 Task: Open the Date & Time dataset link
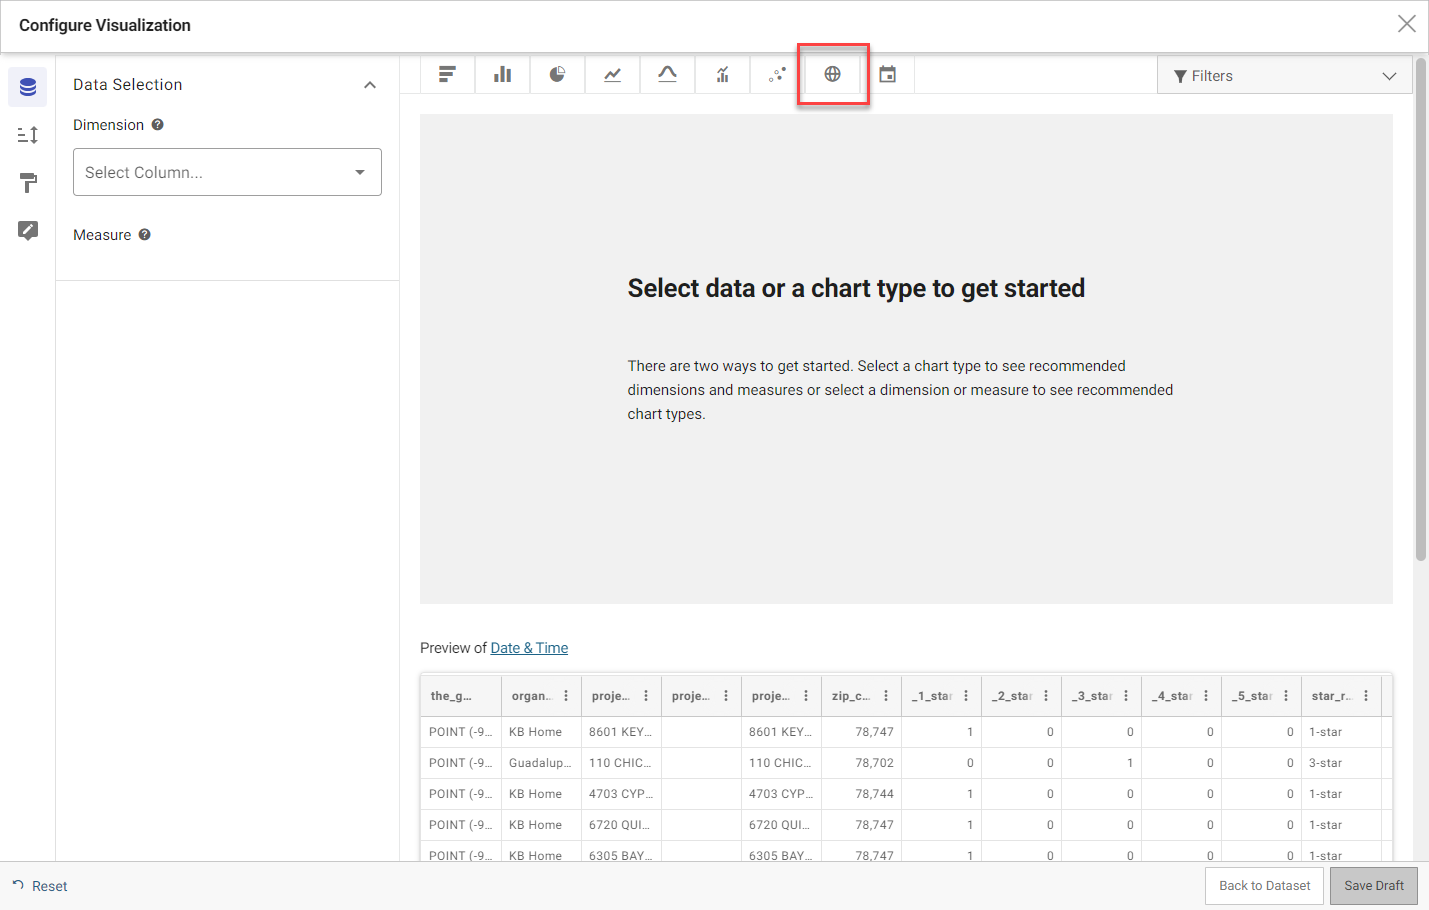point(529,648)
